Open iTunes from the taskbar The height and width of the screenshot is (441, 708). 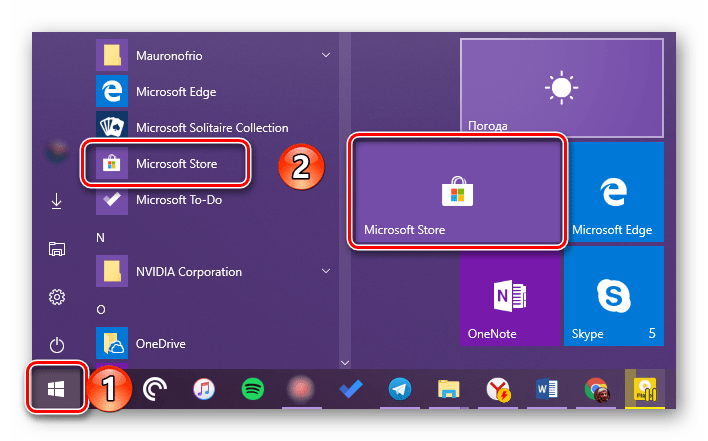[204, 389]
